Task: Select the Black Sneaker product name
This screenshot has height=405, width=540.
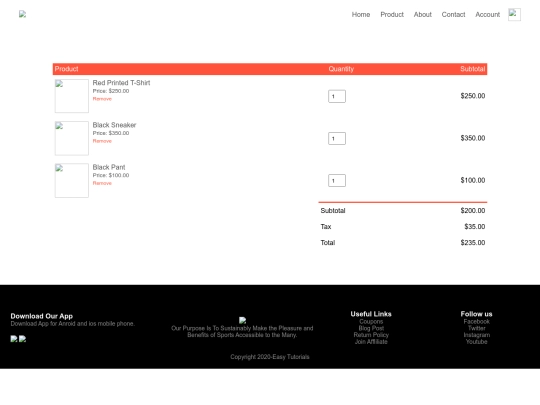Action: [114, 125]
